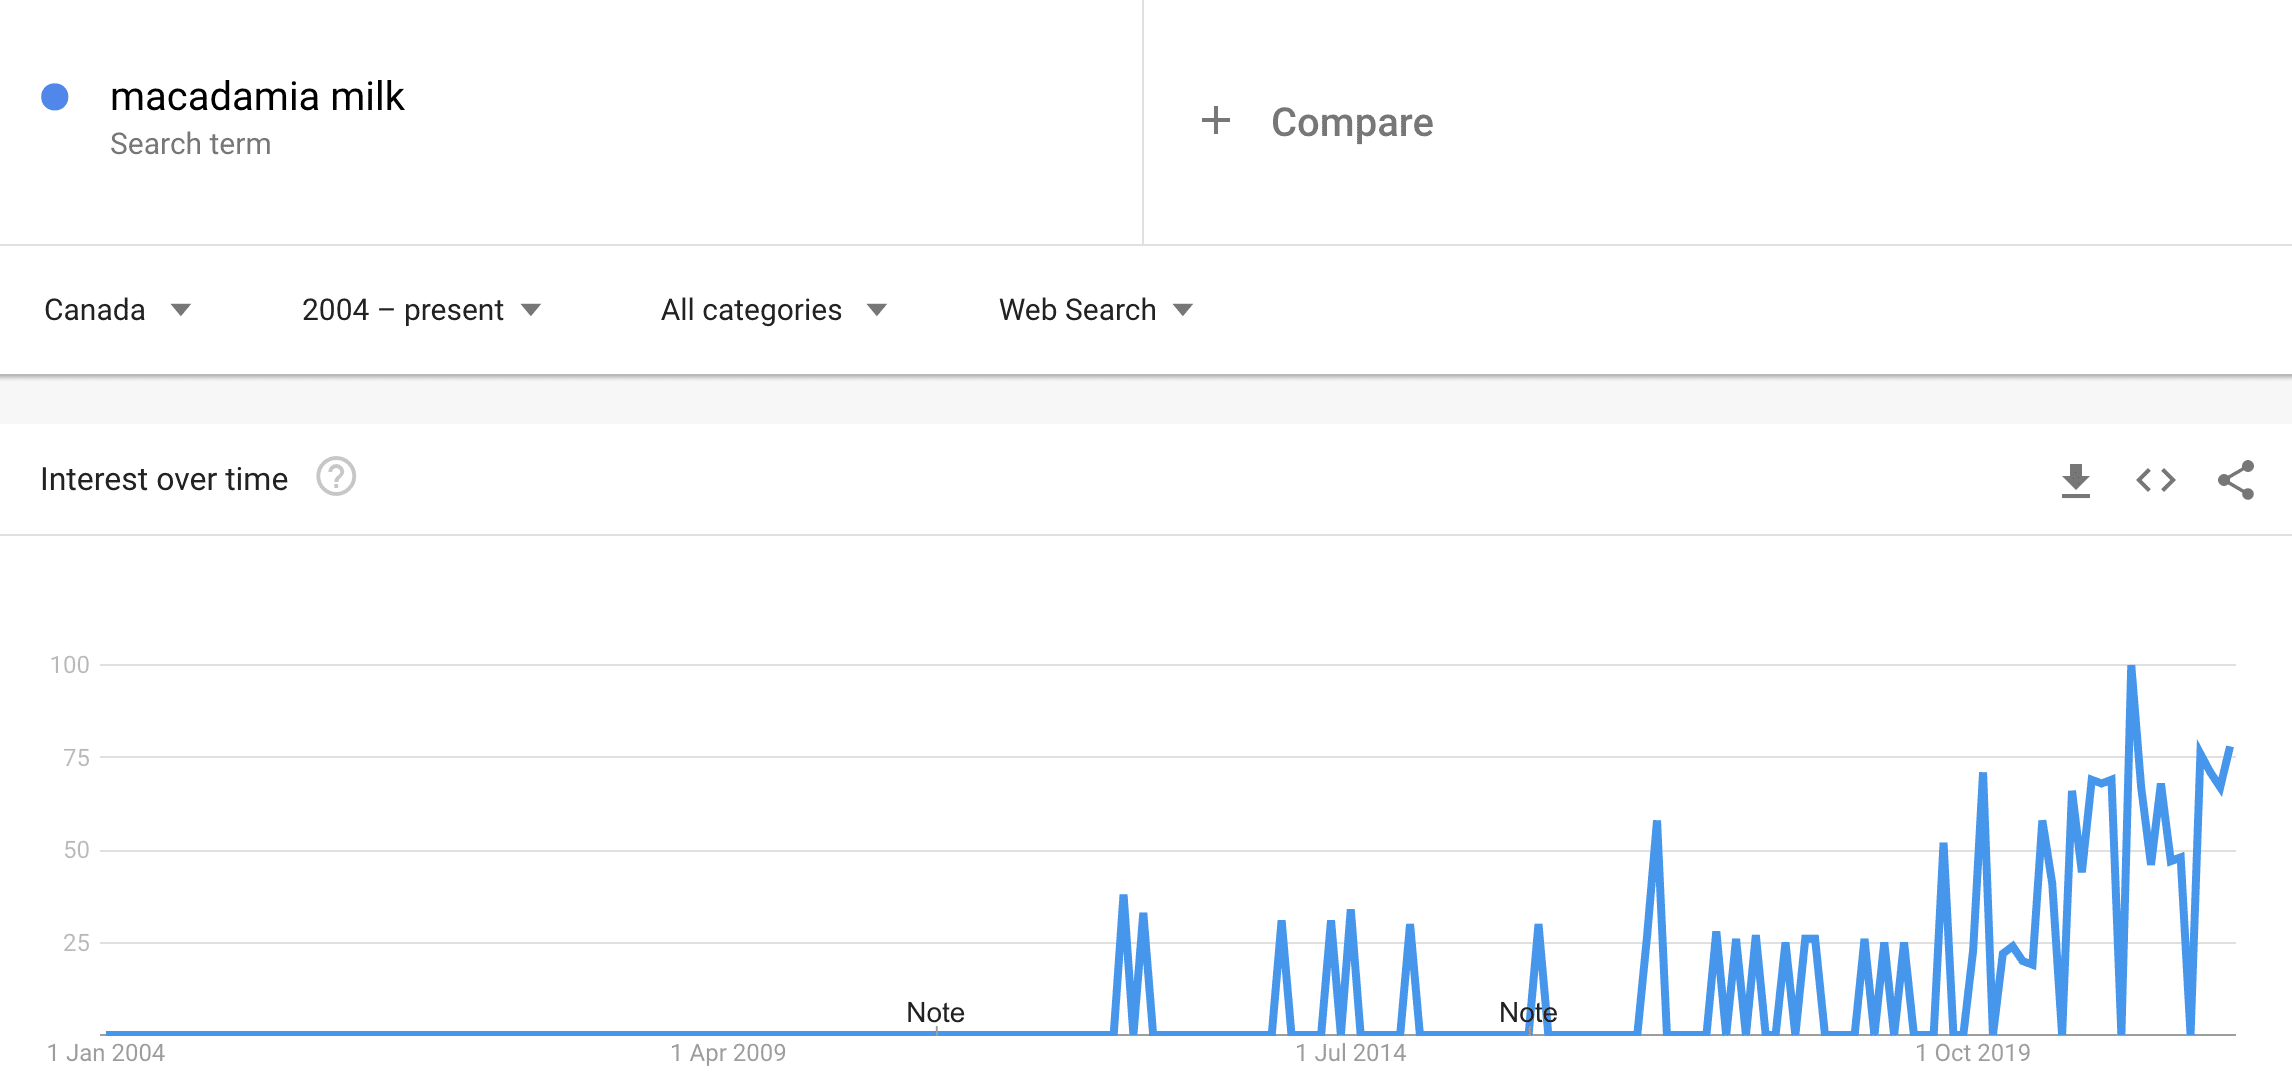
Task: Open the help icon beside Interest over time
Action: point(336,477)
